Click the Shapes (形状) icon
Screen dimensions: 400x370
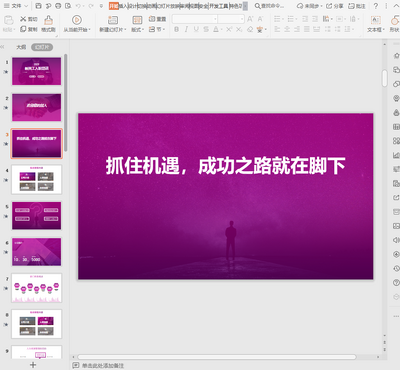point(395,20)
